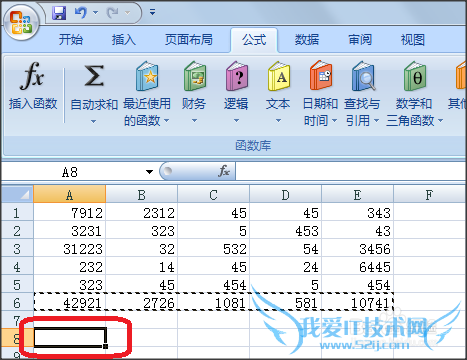Click the total cell 42921
467x360 pixels.
(69, 303)
